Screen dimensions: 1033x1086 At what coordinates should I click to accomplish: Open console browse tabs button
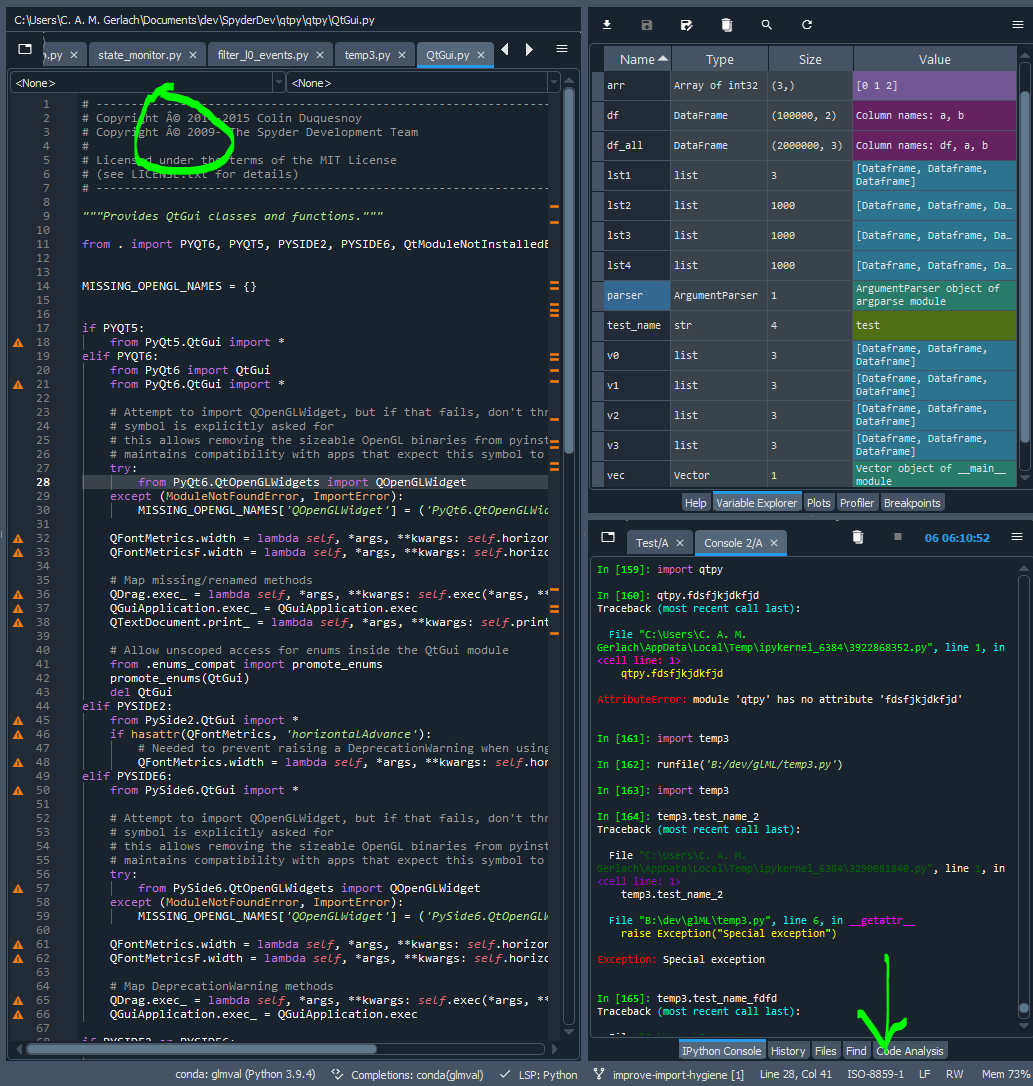608,537
